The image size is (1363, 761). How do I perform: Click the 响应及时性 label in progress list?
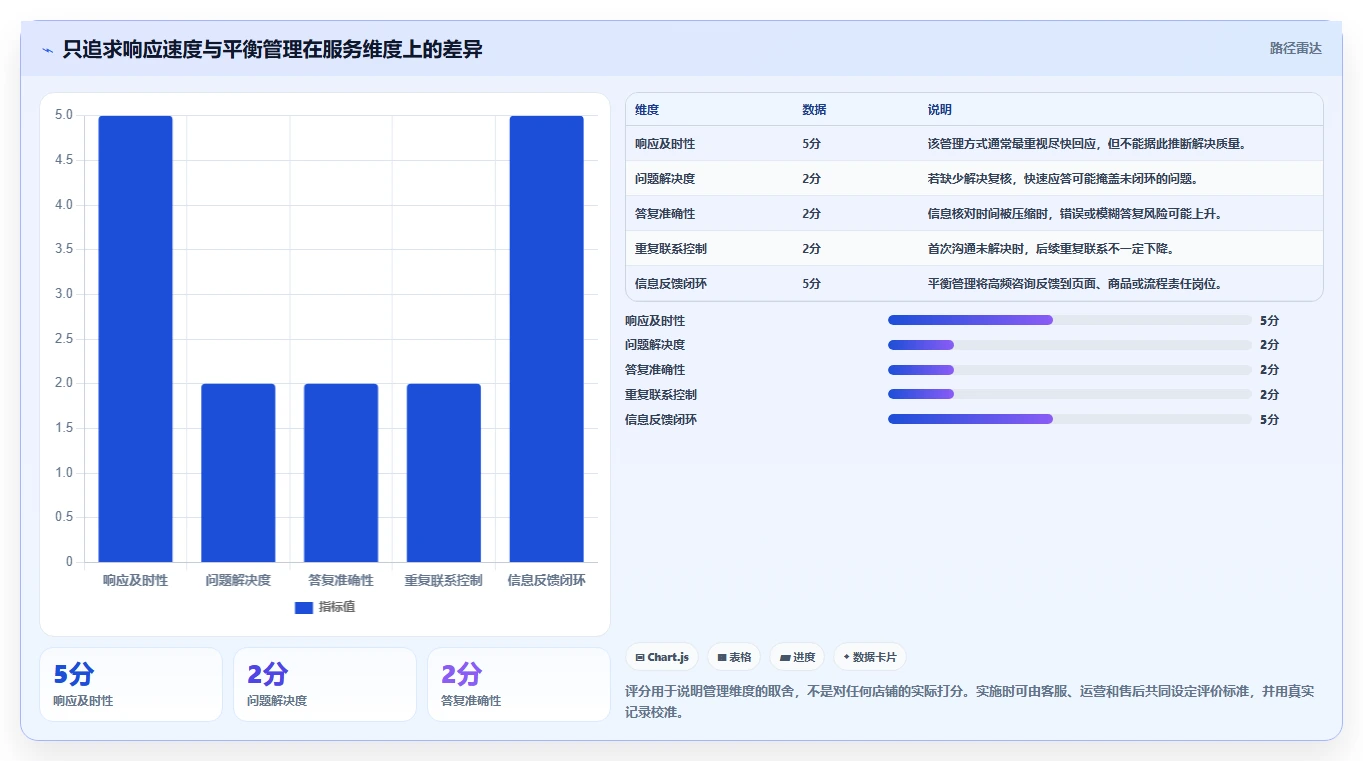coord(655,321)
